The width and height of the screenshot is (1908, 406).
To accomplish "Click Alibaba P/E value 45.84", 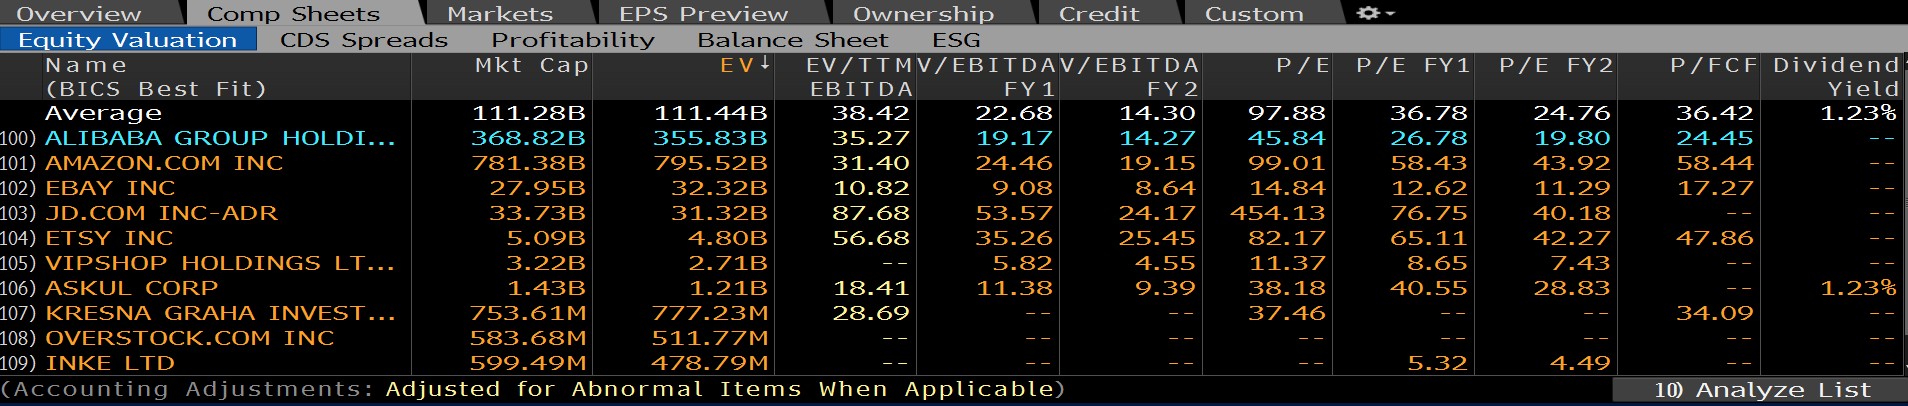I will pos(1287,138).
